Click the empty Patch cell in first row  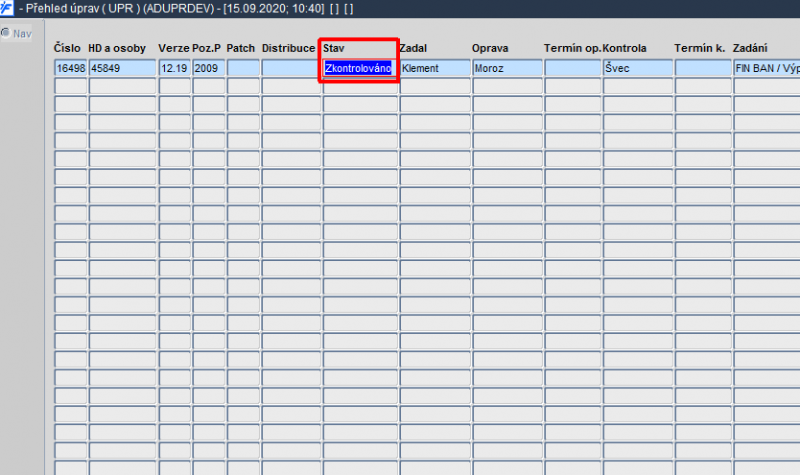point(243,68)
